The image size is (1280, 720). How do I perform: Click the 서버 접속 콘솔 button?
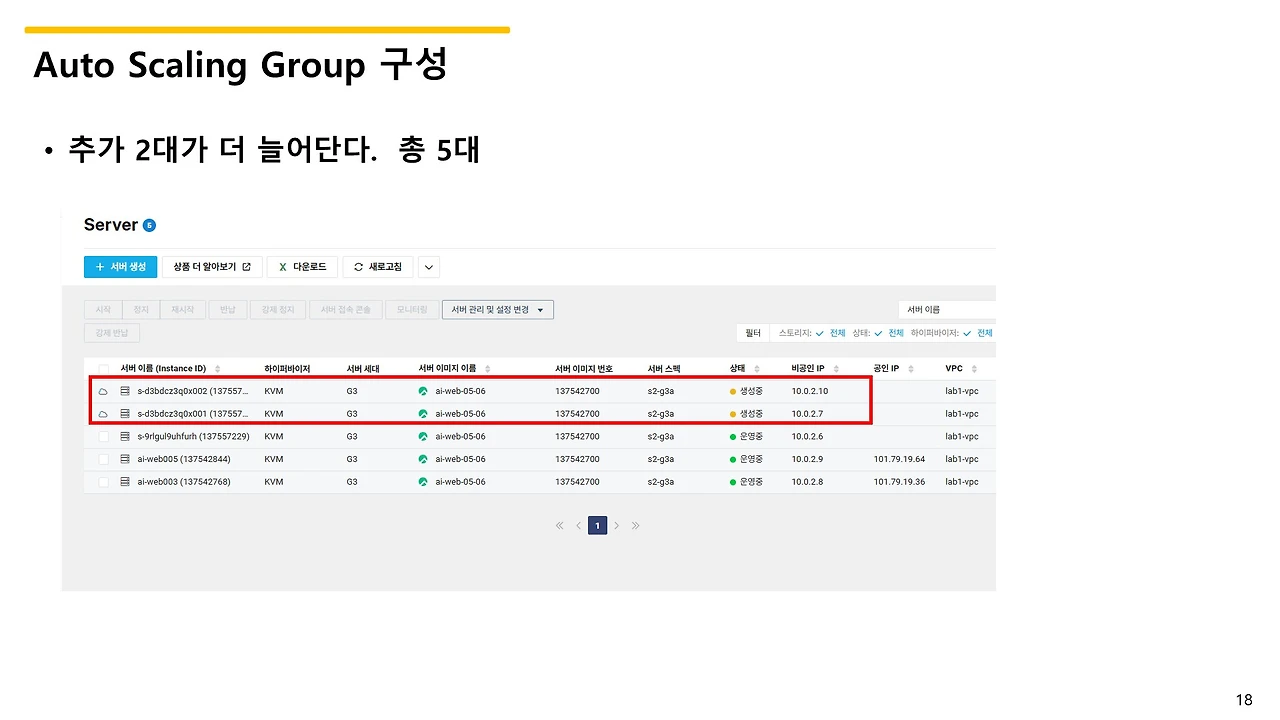point(345,310)
